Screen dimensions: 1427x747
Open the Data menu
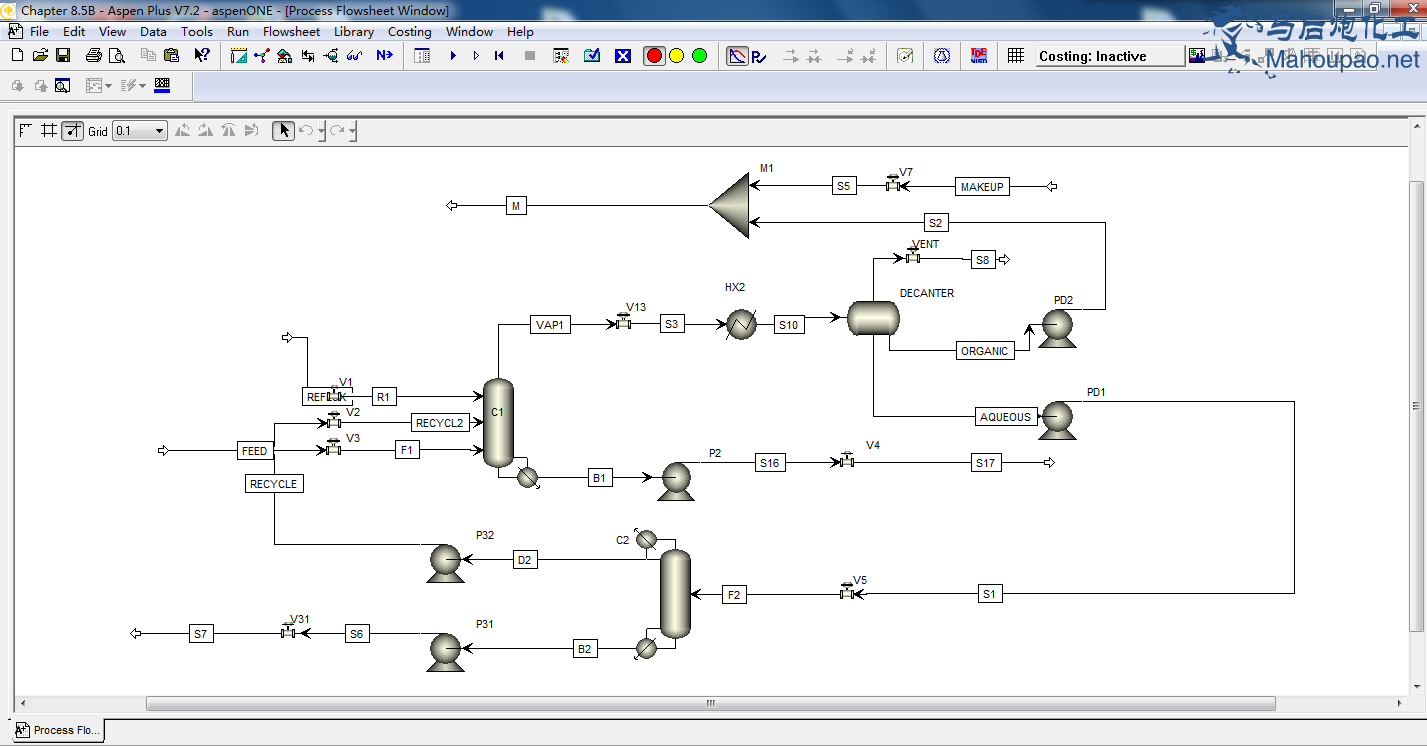click(153, 31)
